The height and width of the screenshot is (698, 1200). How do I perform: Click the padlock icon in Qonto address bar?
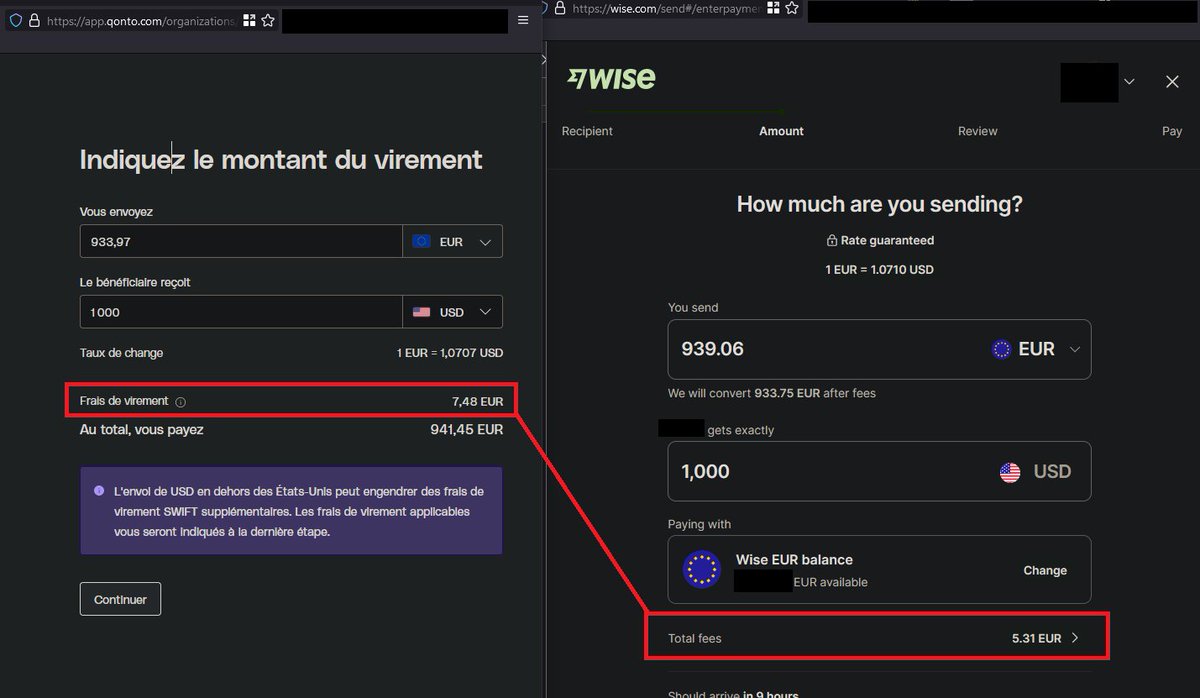(x=34, y=20)
